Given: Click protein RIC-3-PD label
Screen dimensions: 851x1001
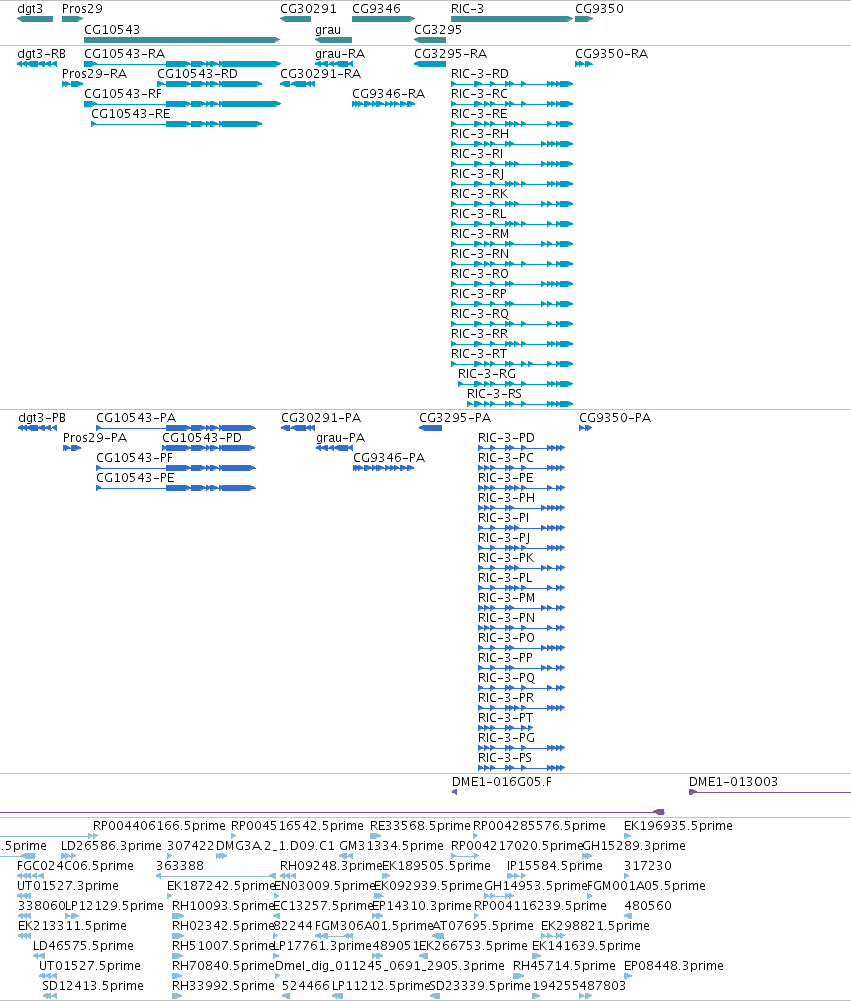Looking at the screenshot, I should 506,439.
